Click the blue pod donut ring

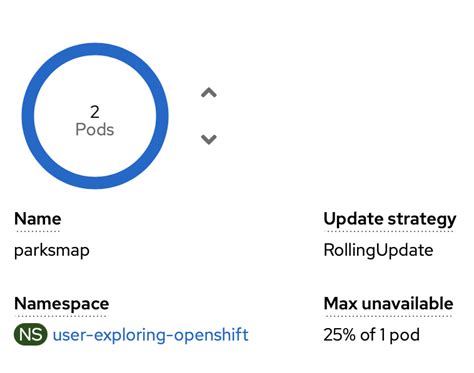[95, 49]
